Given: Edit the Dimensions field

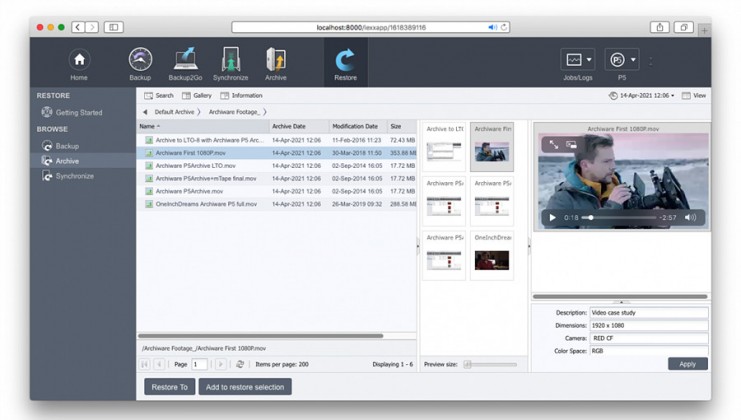Looking at the screenshot, I should pos(649,326).
